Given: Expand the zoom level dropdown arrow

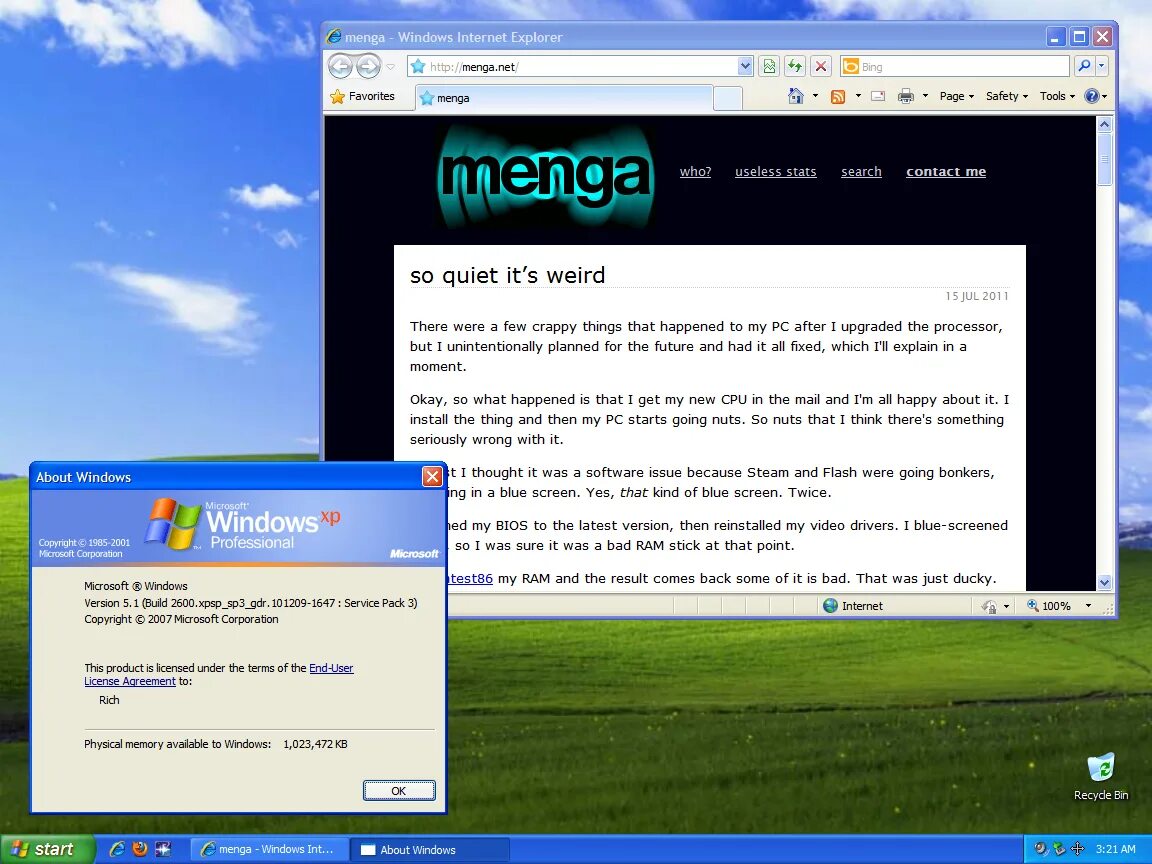Looking at the screenshot, I should point(1088,606).
